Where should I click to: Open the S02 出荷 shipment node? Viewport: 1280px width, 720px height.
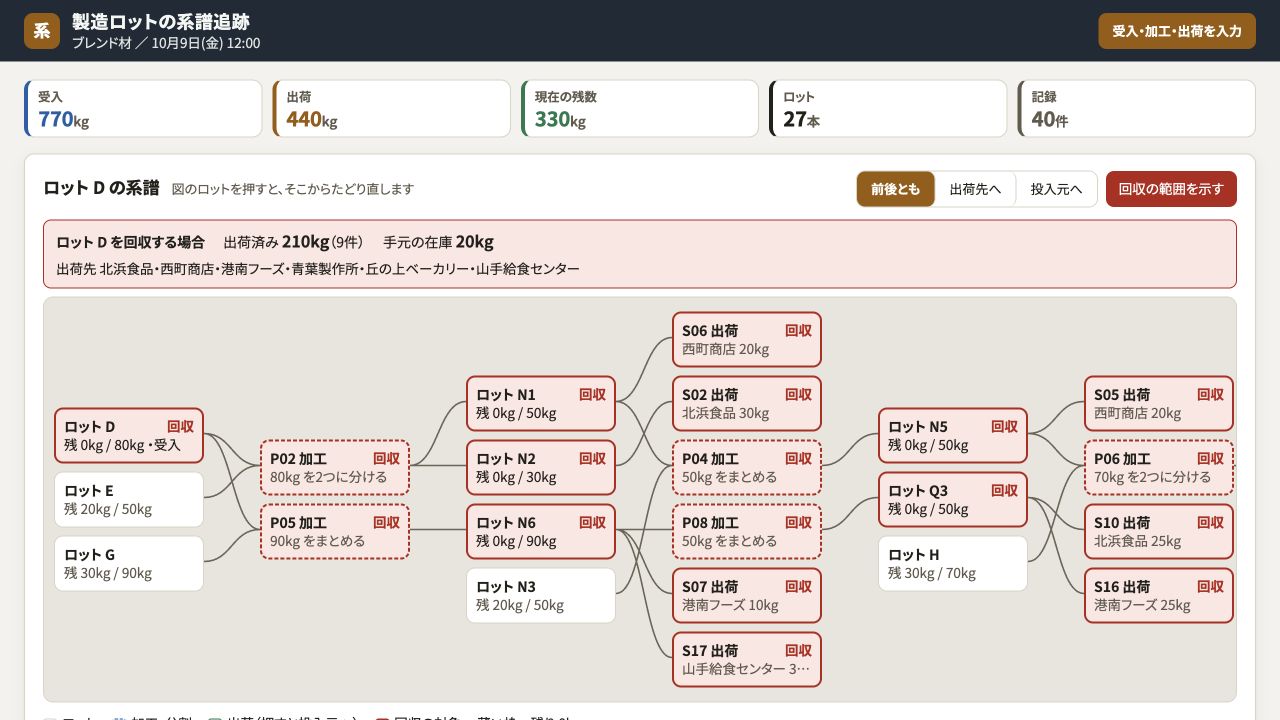tap(747, 403)
